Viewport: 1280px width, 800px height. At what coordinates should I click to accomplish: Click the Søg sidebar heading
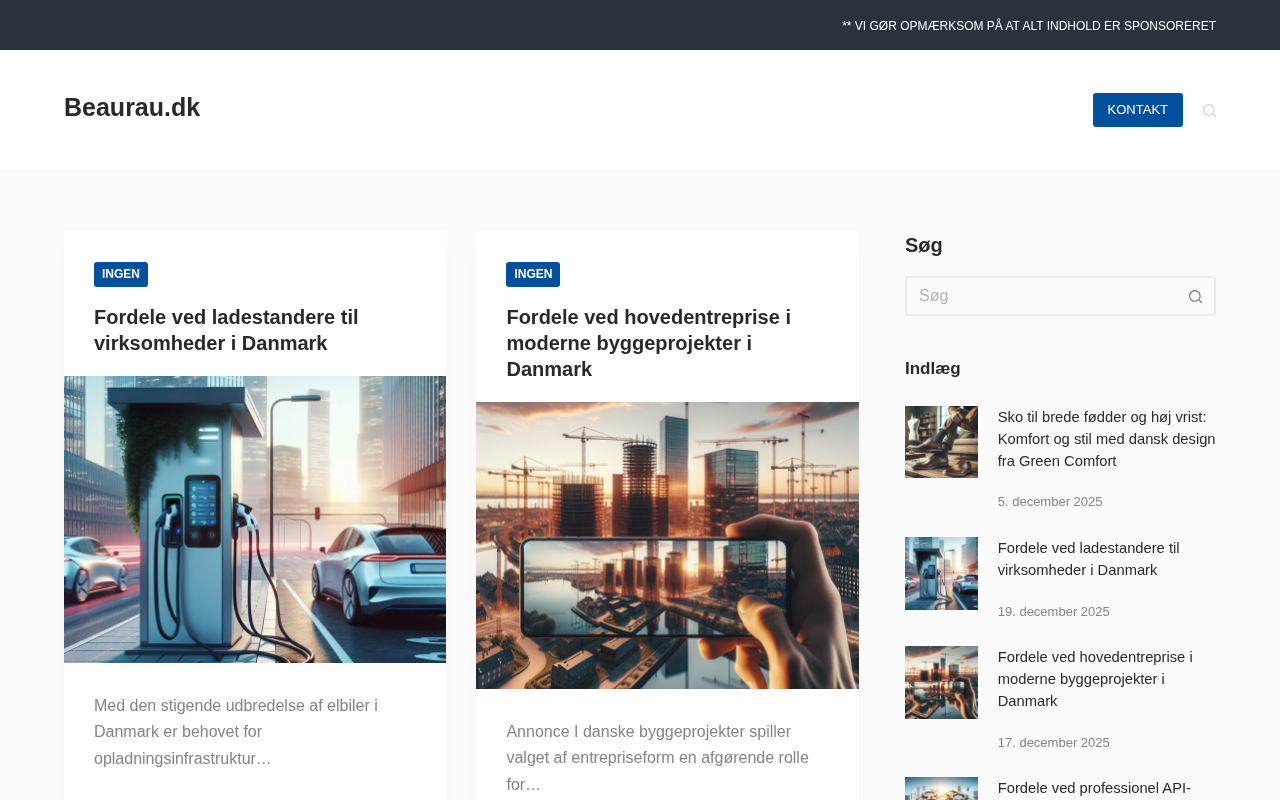pyautogui.click(x=924, y=245)
